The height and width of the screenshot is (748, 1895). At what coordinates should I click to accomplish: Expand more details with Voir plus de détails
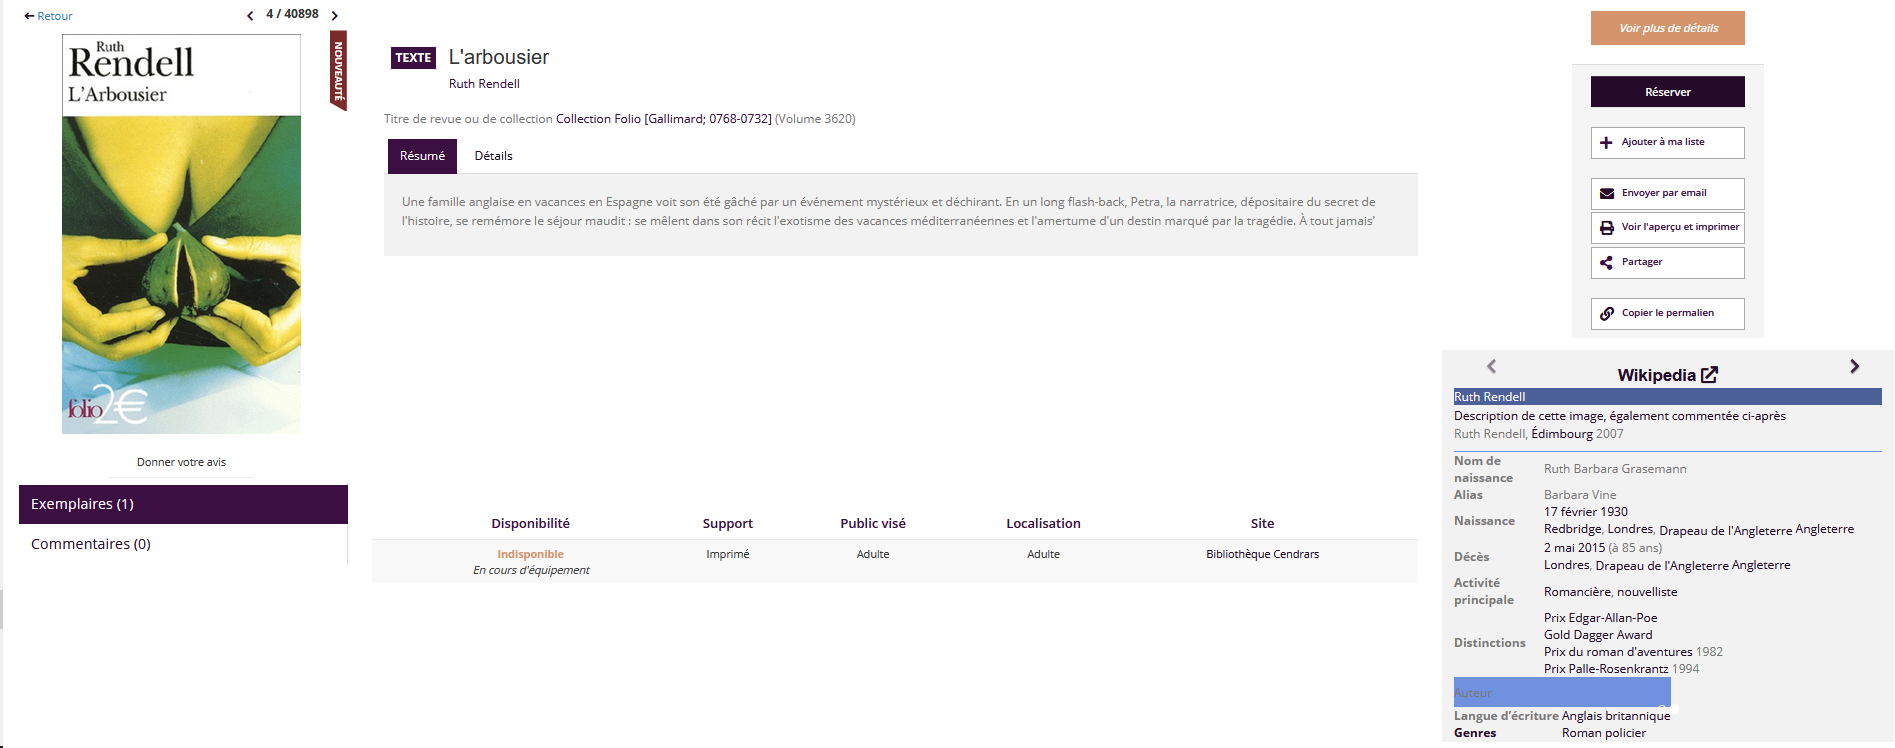click(1667, 28)
